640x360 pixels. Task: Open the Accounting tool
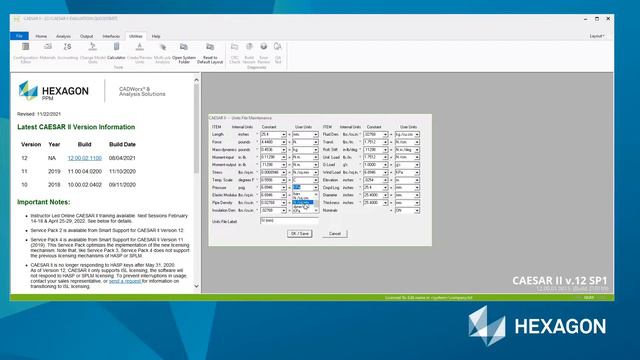(67, 52)
